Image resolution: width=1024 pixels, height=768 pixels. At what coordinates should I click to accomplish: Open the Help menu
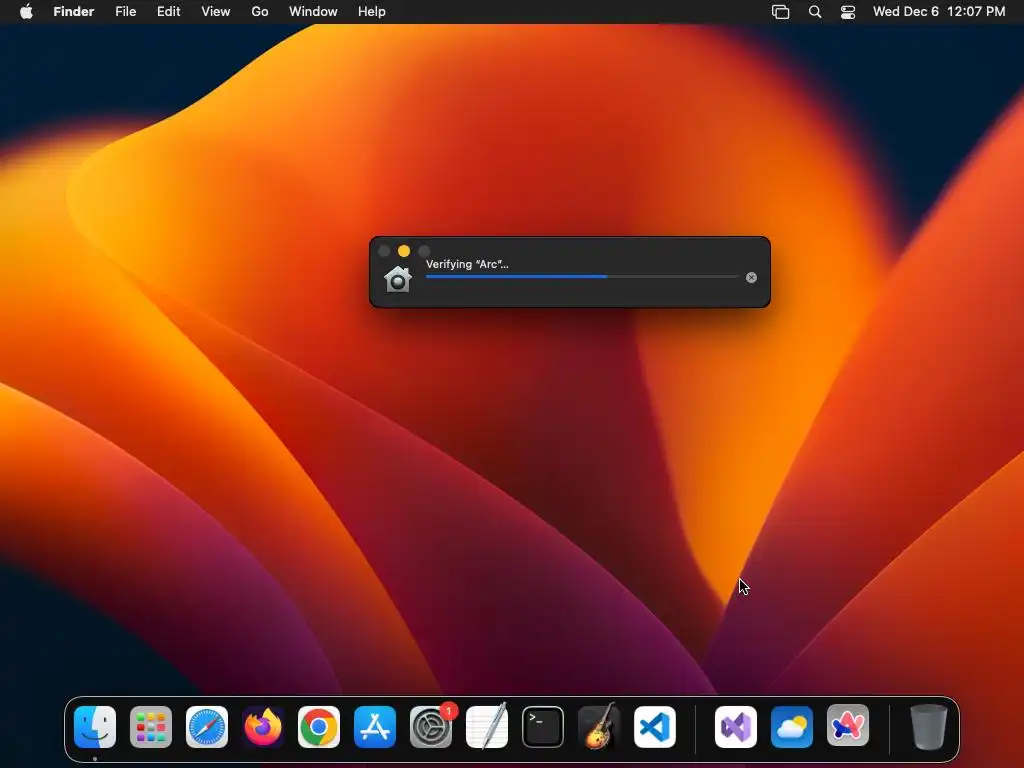372,12
